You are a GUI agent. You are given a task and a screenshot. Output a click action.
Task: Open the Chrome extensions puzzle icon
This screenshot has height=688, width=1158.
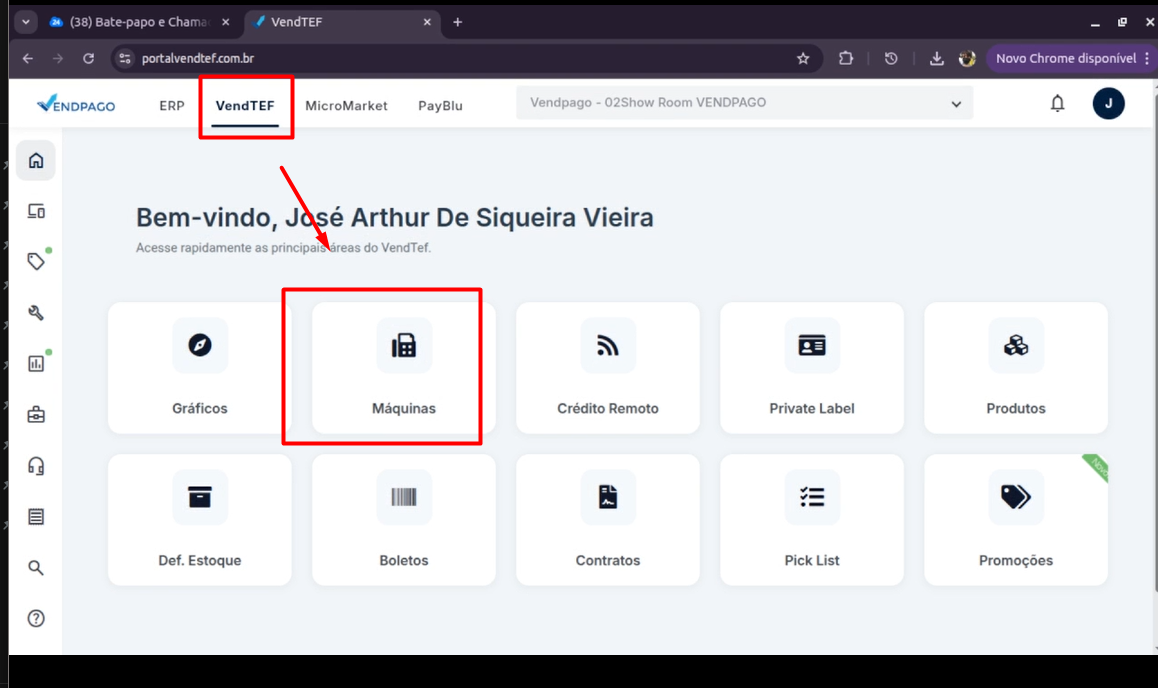(846, 58)
